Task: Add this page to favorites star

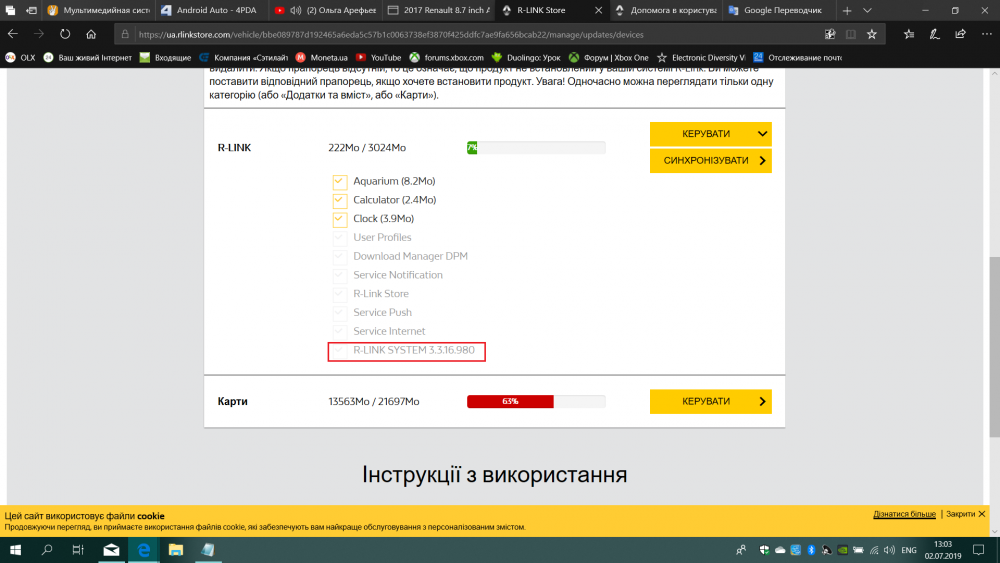Action: 872,34
